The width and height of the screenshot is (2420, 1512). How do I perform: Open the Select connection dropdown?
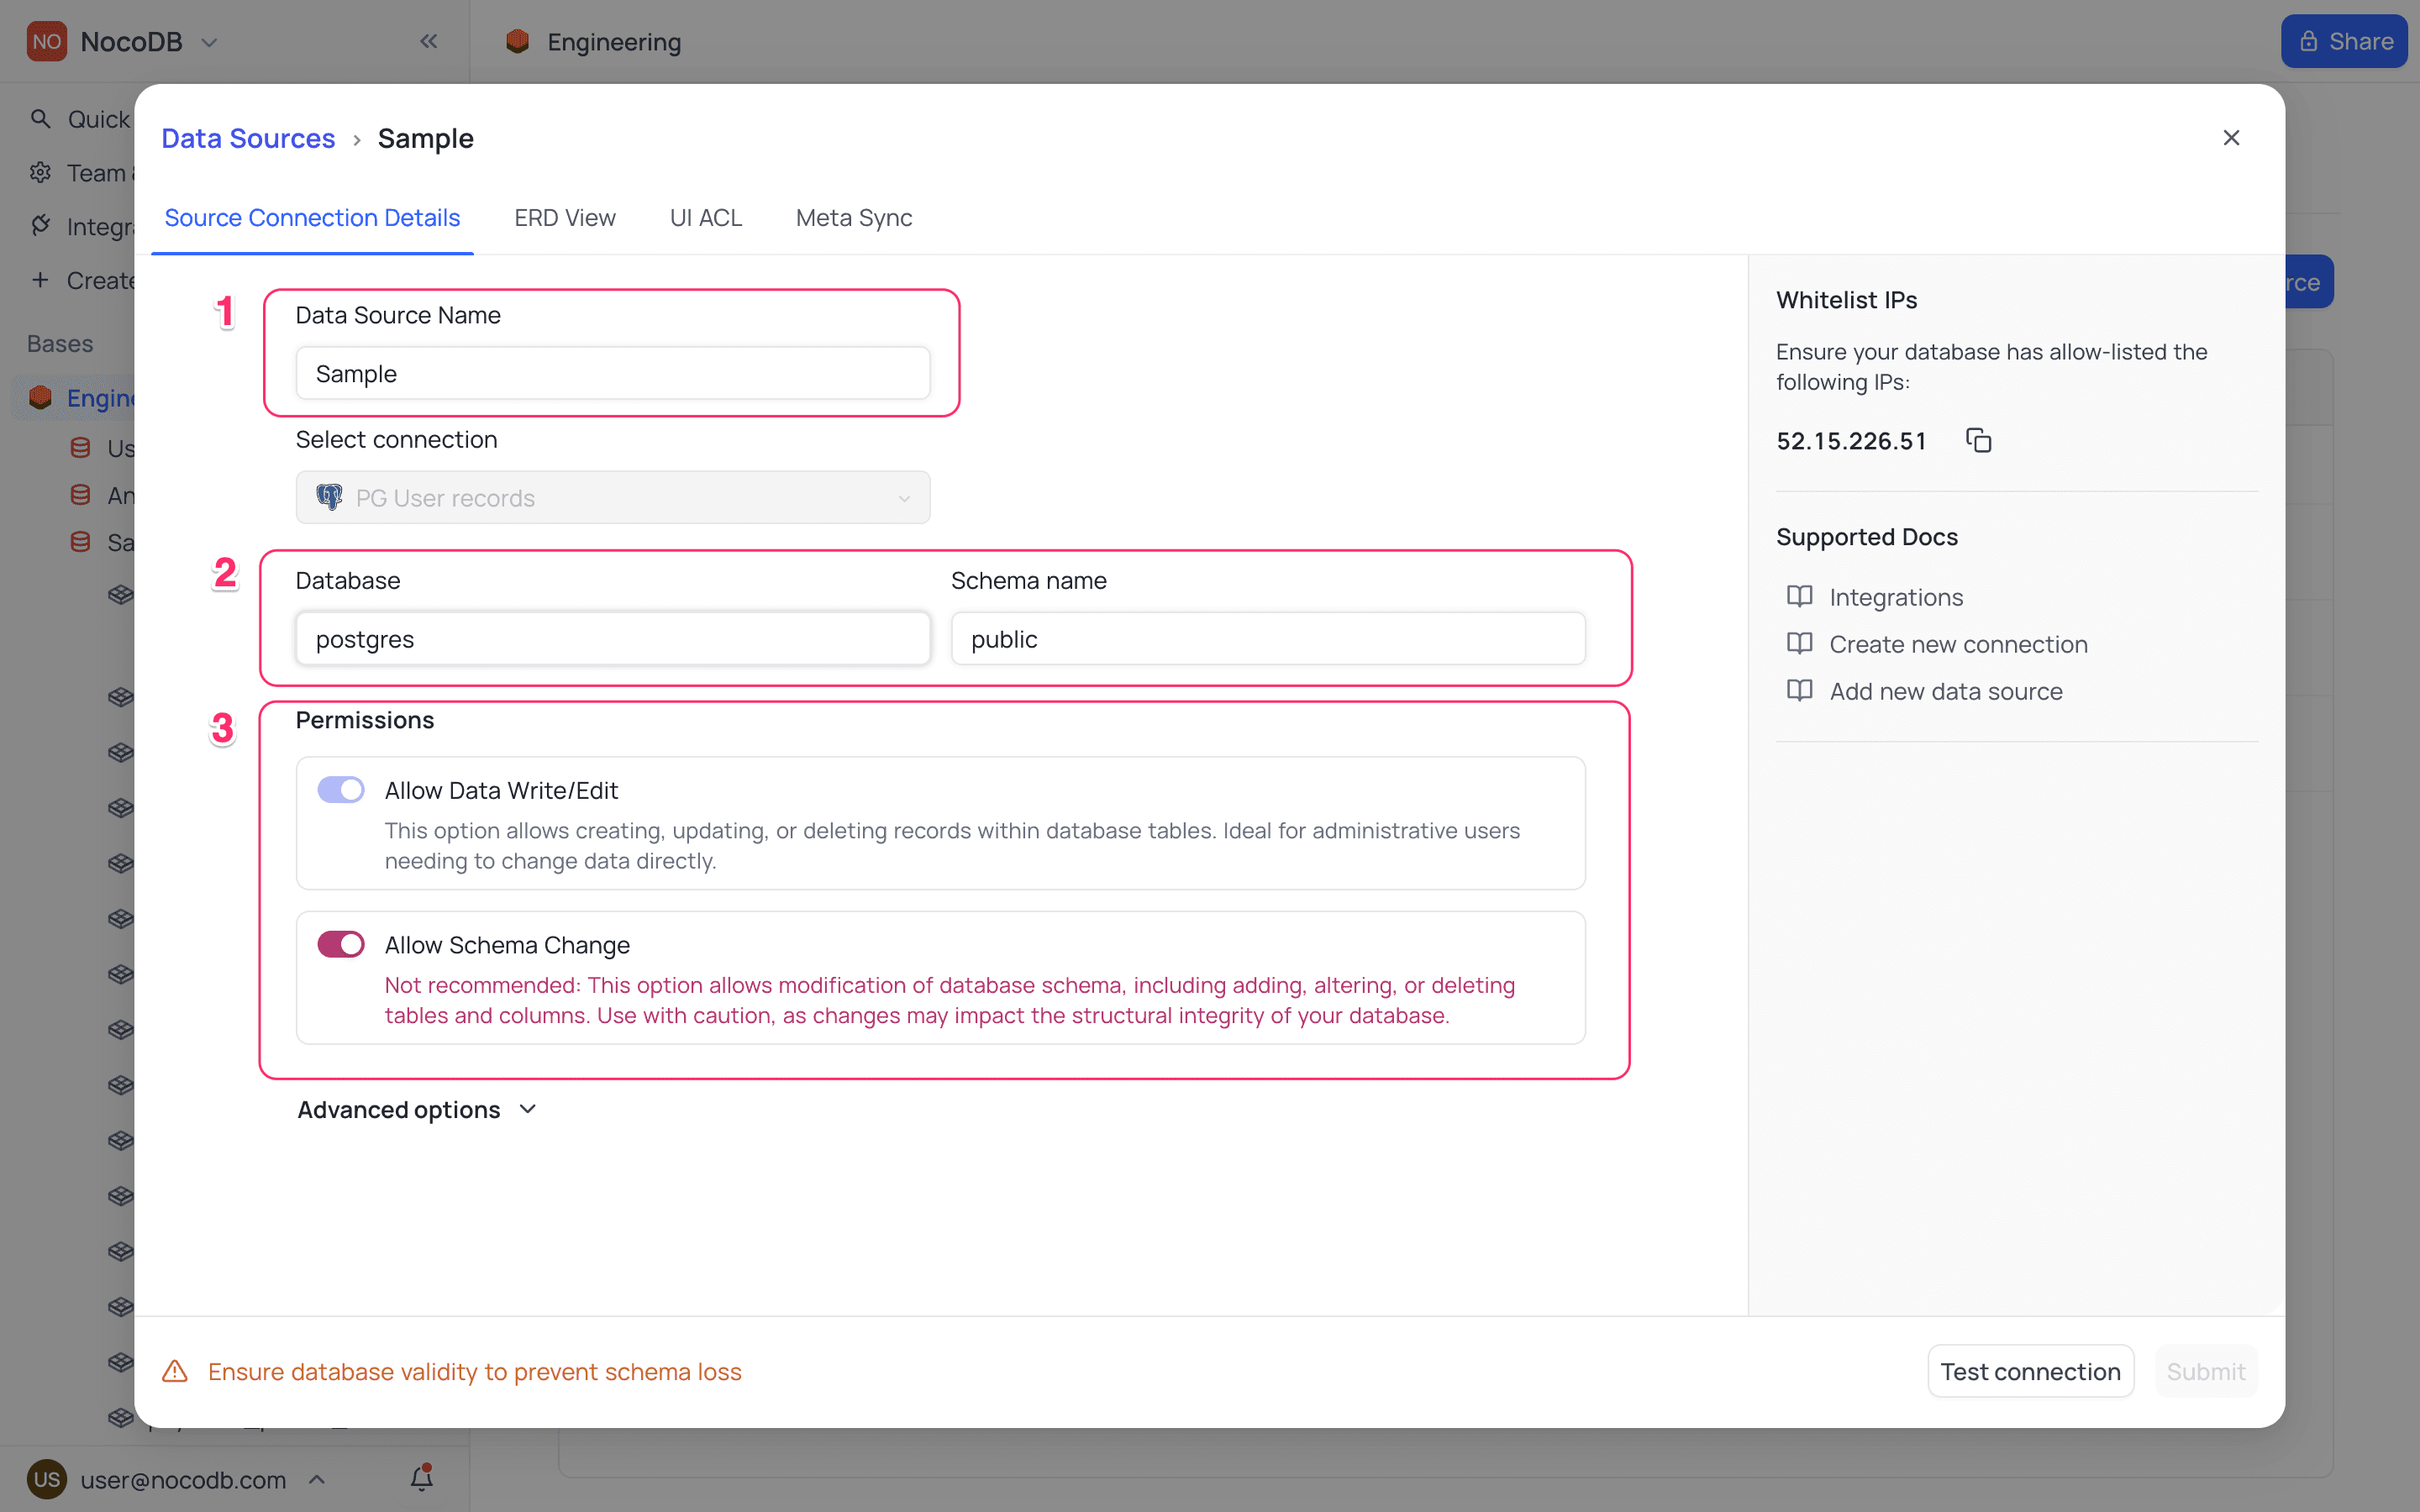coord(612,497)
